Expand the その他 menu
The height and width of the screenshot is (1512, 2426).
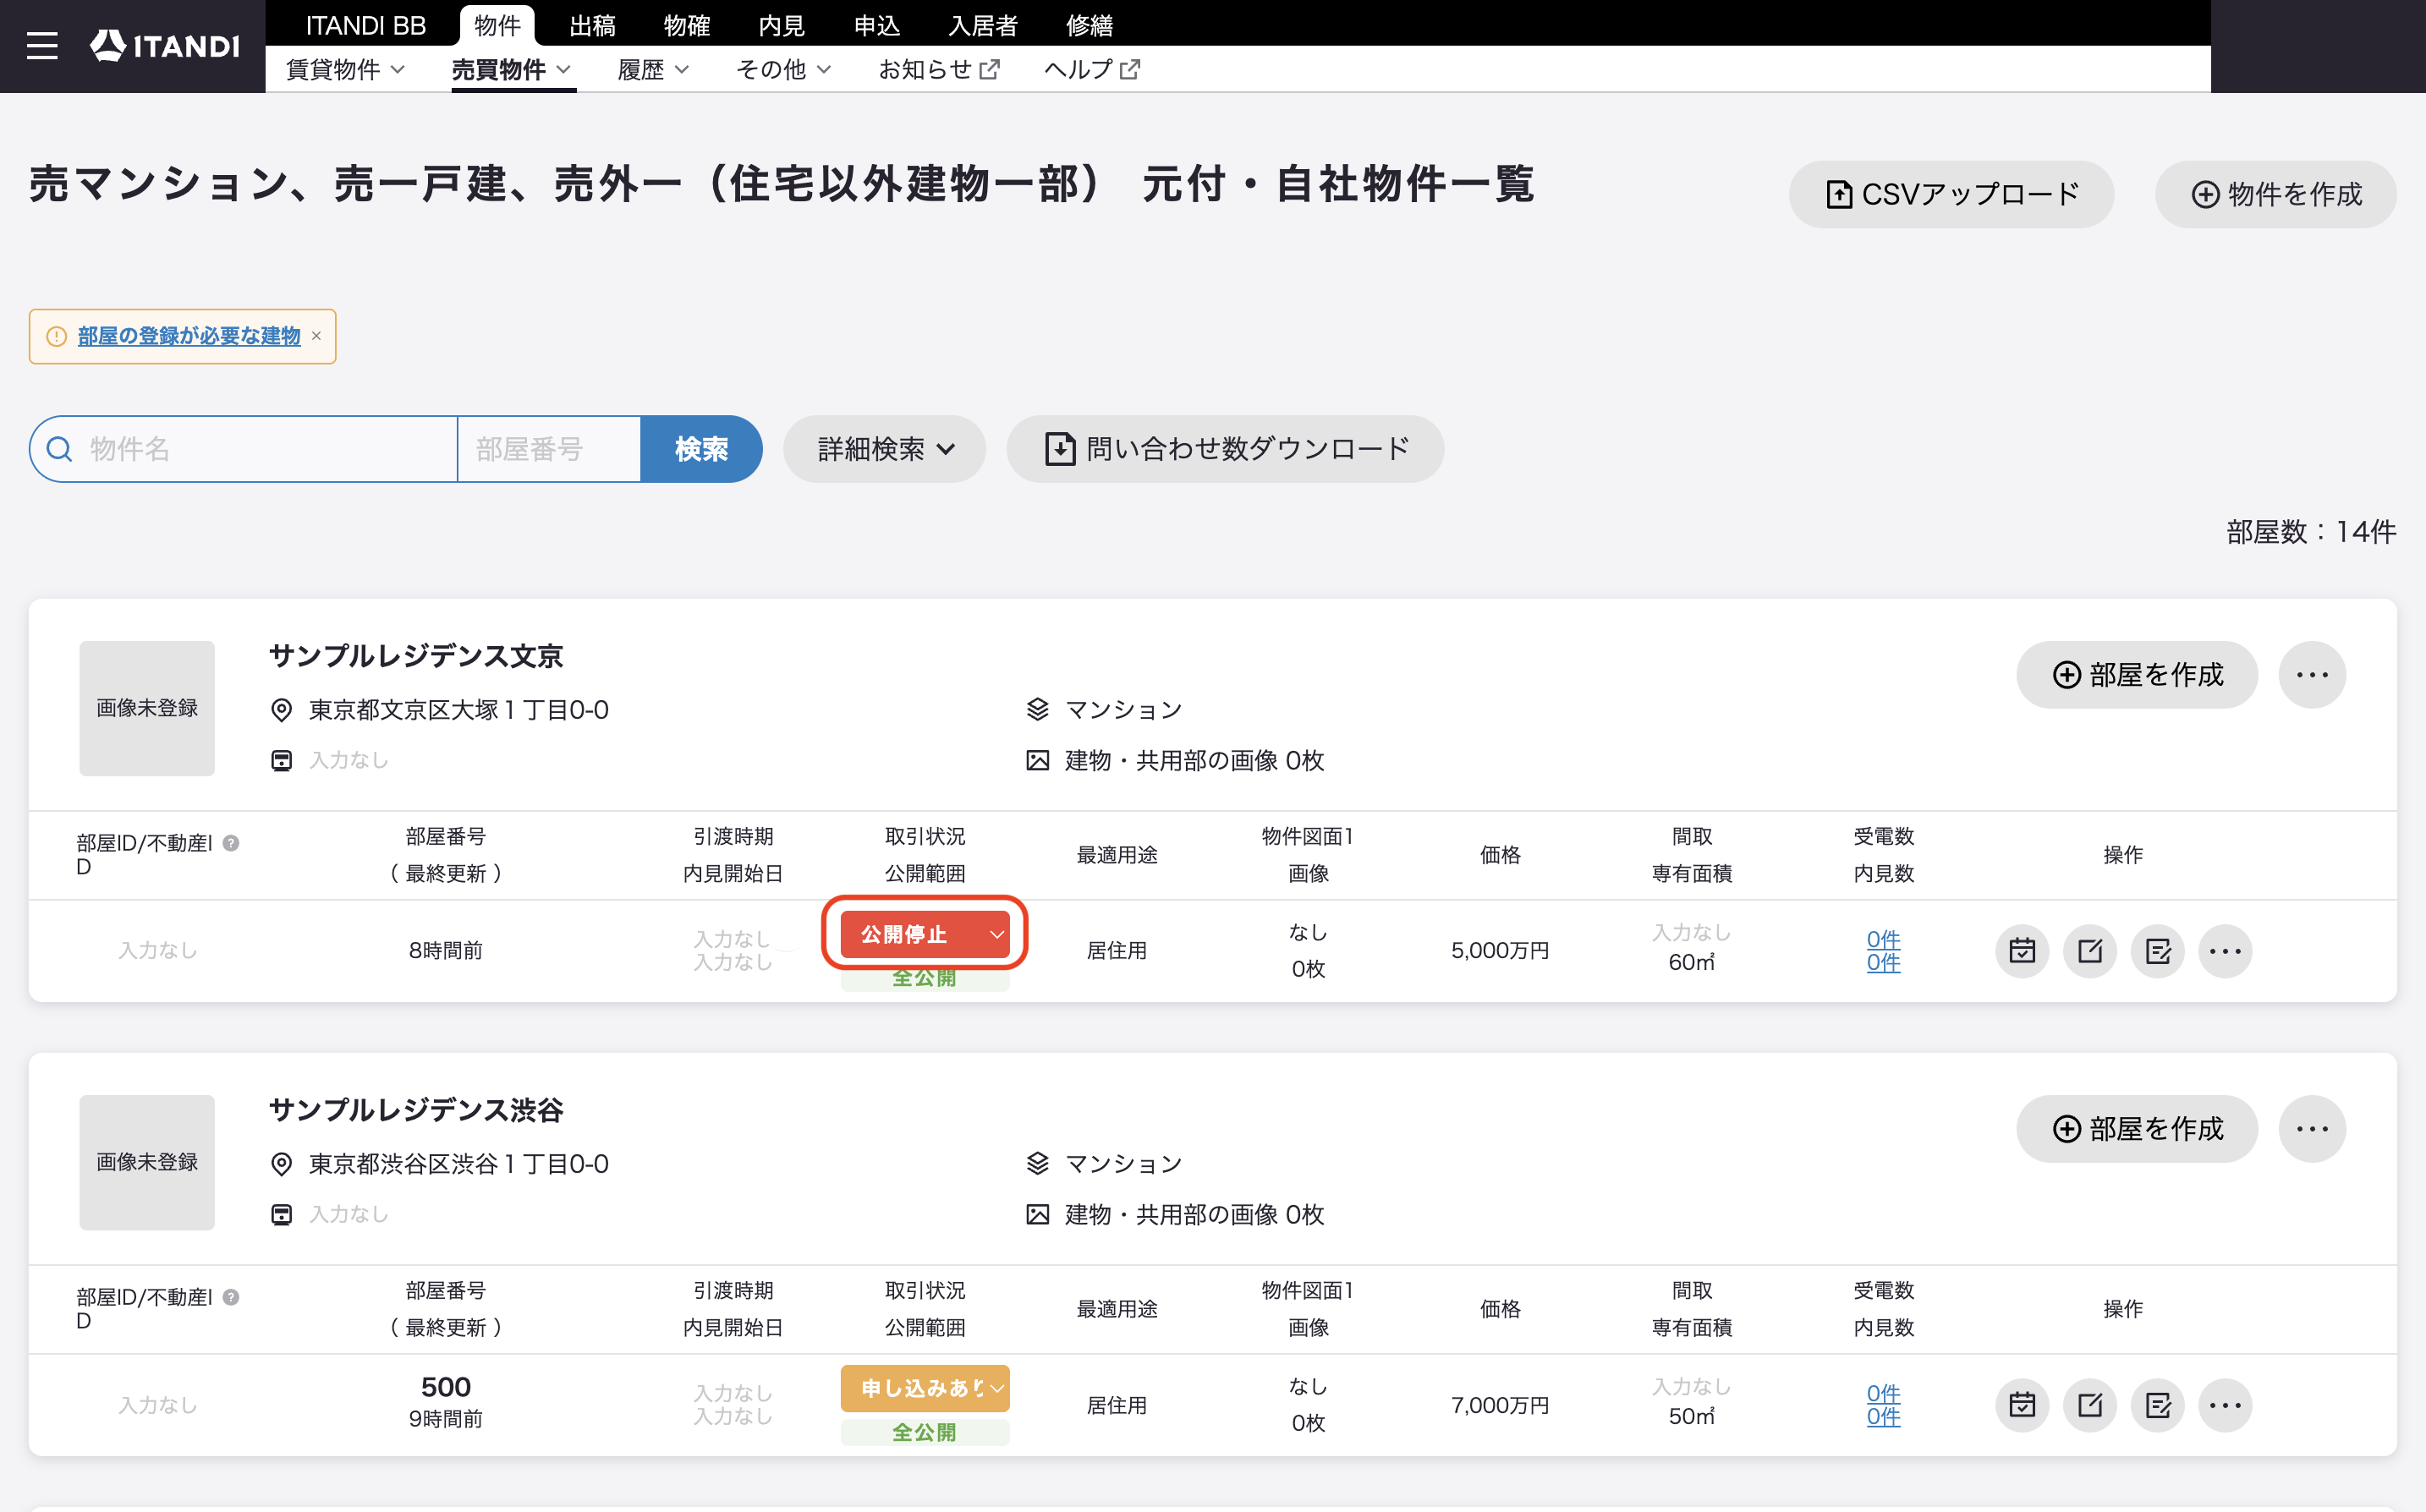pos(783,70)
